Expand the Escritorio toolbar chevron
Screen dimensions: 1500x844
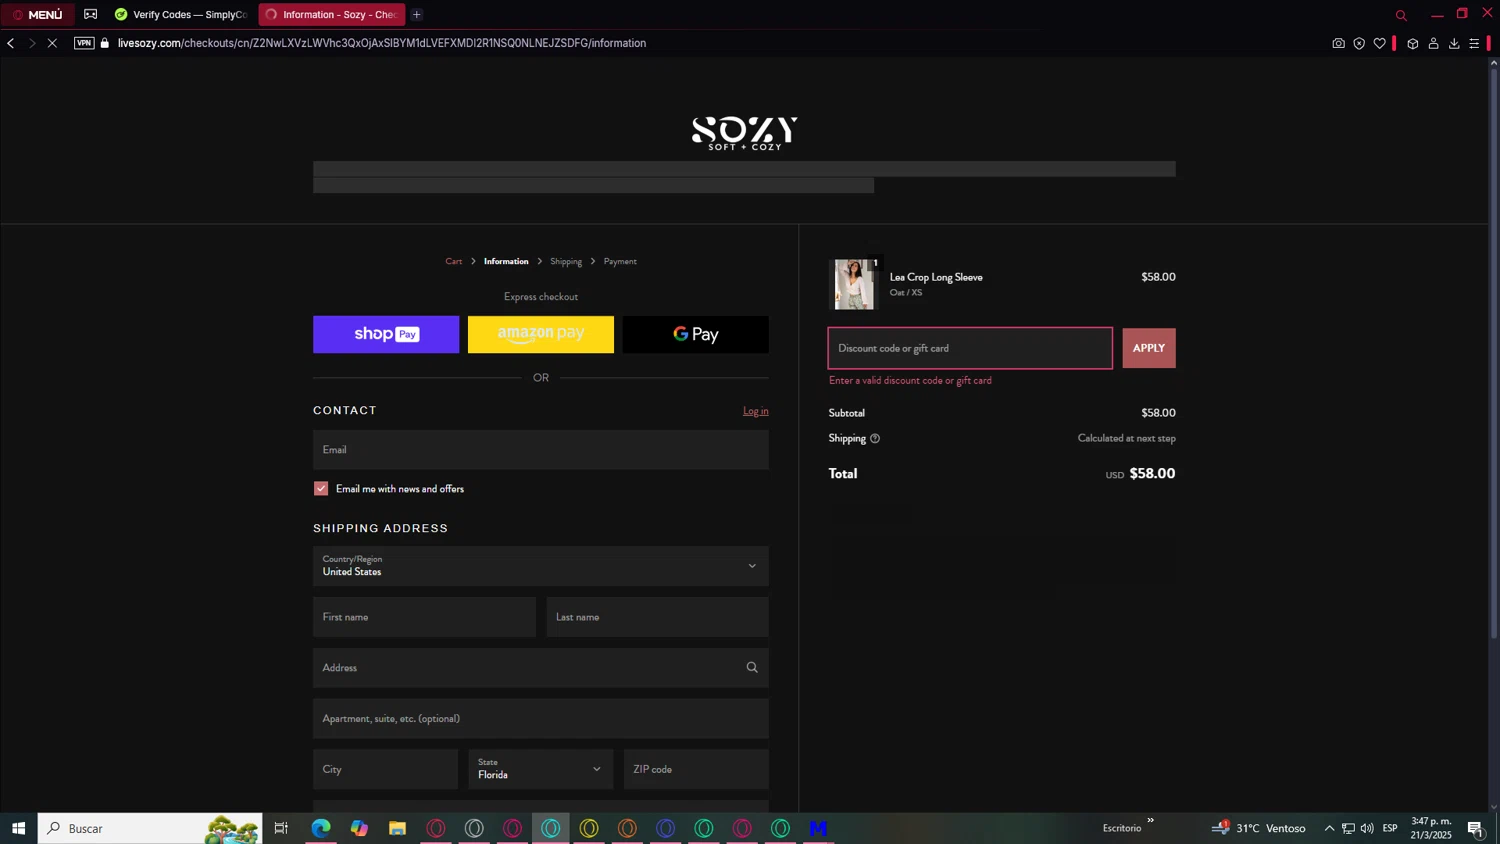(1150, 821)
